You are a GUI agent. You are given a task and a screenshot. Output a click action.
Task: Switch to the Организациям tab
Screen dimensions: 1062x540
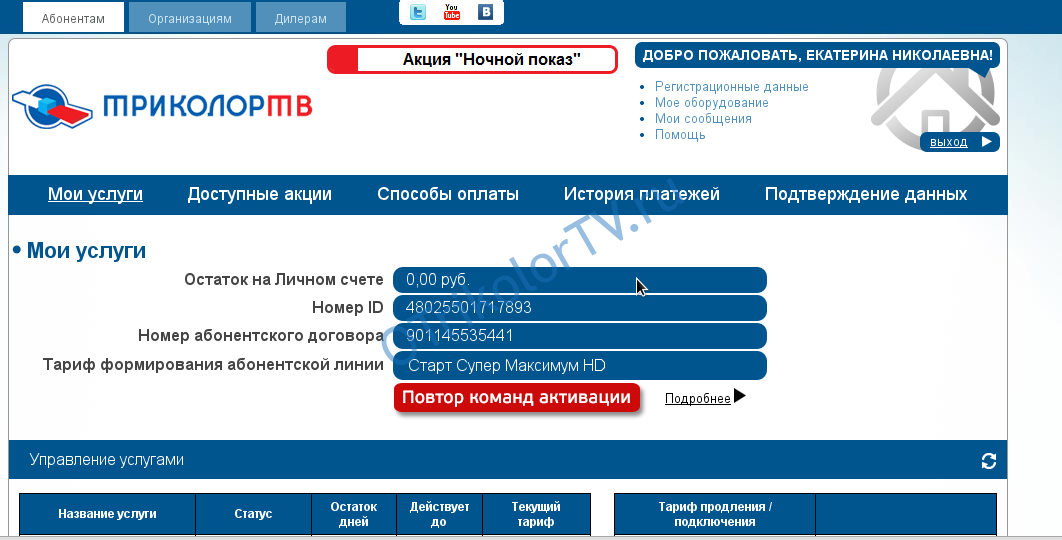(190, 18)
